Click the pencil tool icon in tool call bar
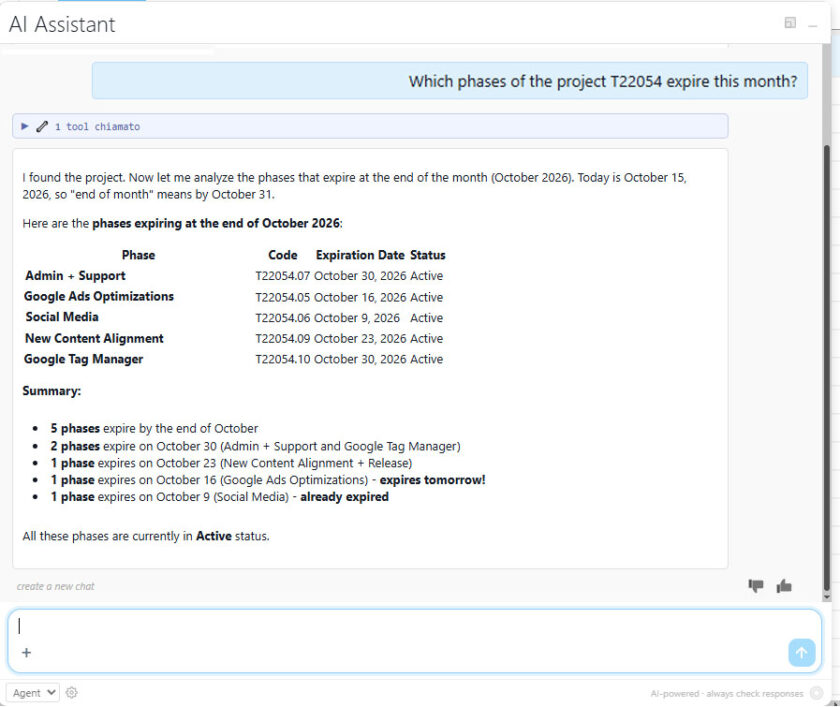The height and width of the screenshot is (707, 840). coord(42,126)
